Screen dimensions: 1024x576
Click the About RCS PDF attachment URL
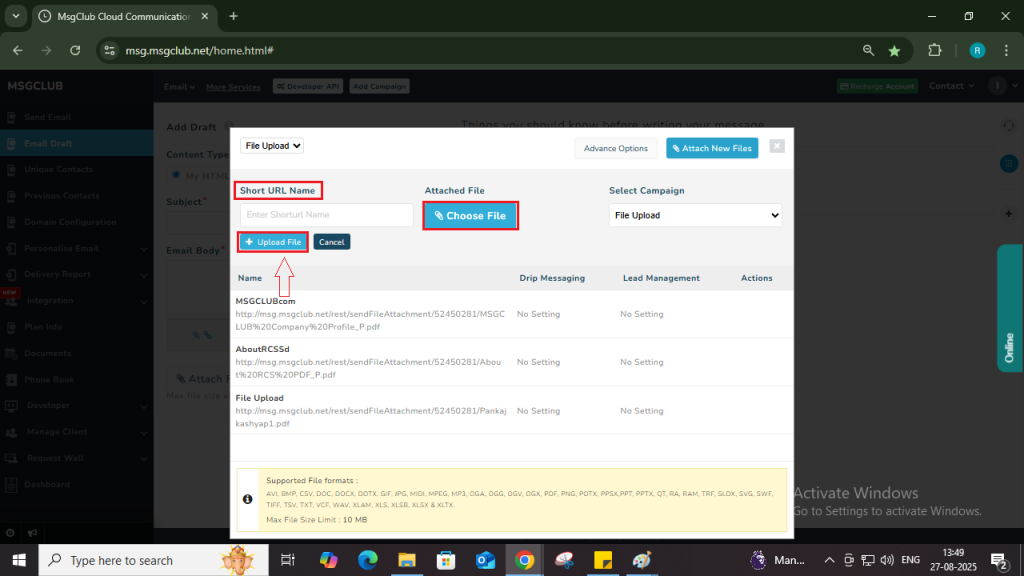tap(368, 368)
